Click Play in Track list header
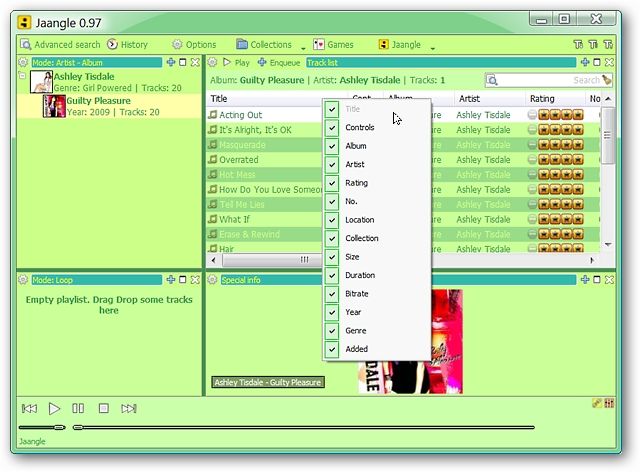 (x=236, y=62)
